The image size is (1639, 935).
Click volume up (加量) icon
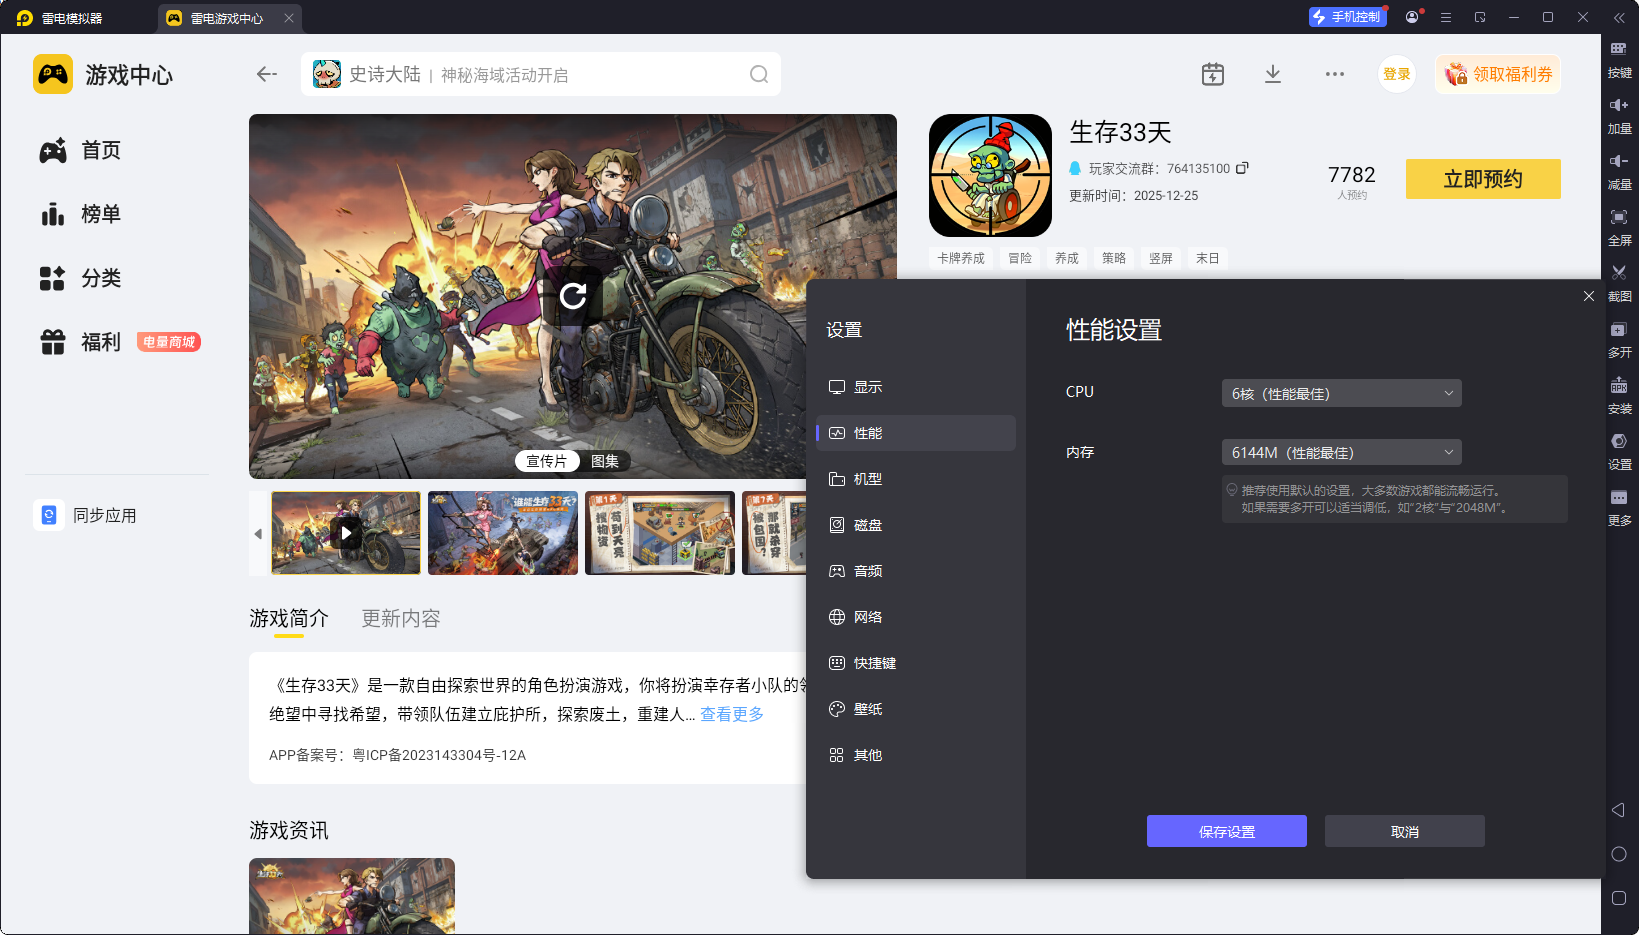(x=1619, y=106)
